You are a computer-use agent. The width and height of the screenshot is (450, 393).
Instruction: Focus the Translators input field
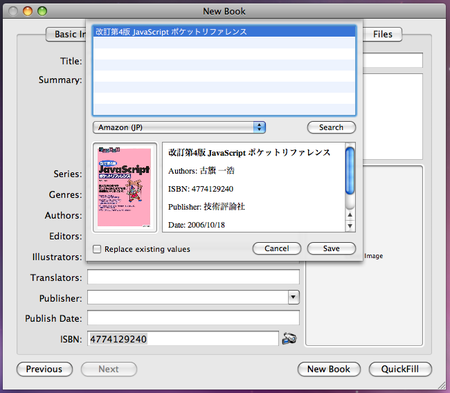tap(193, 277)
